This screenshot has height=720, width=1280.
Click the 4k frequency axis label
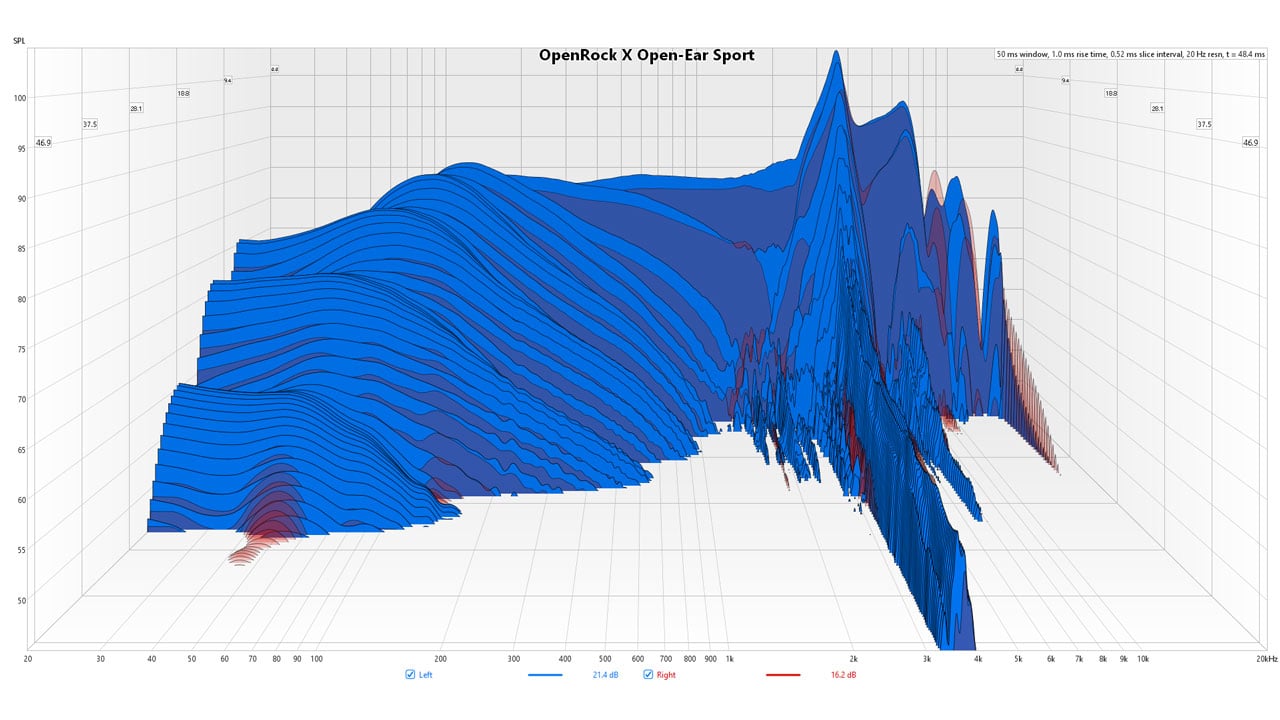click(x=978, y=659)
